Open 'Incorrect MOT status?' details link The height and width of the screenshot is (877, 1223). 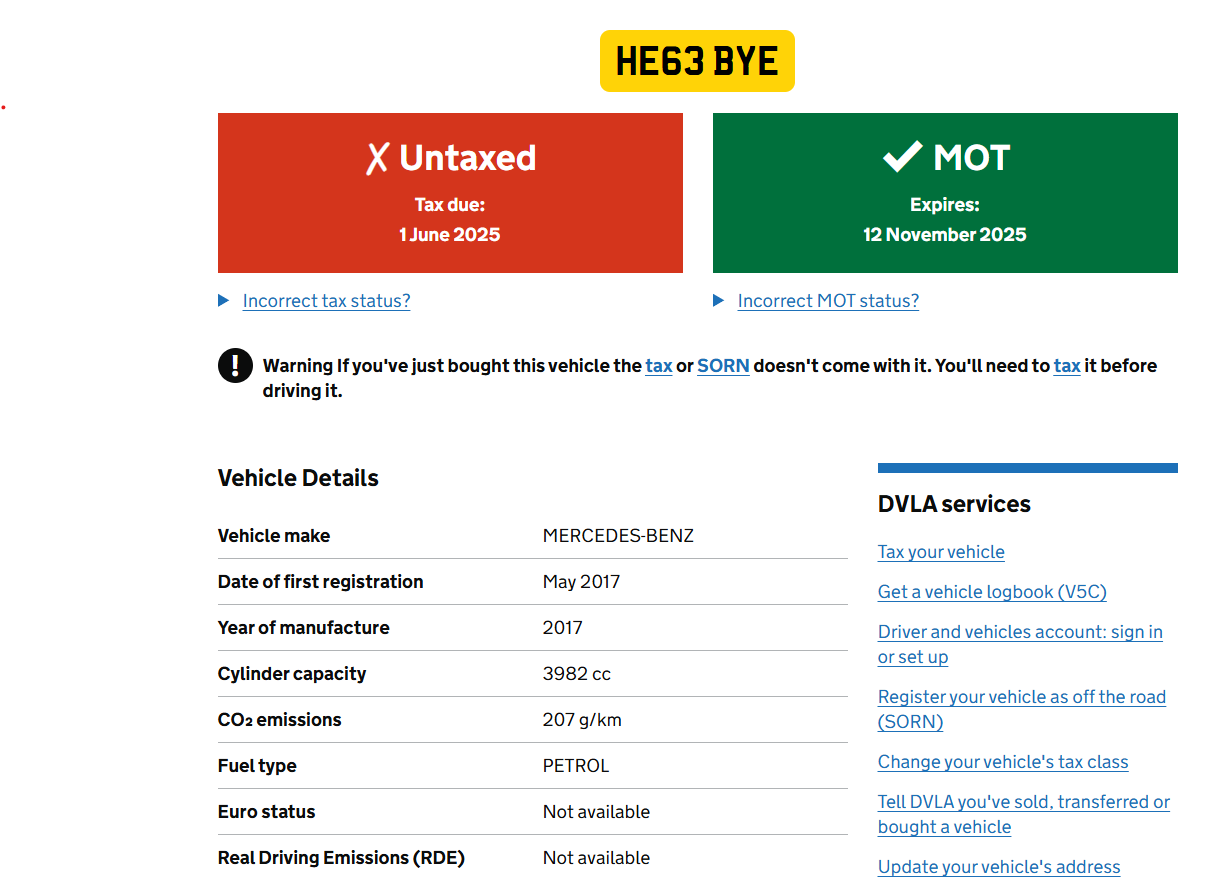coord(828,301)
